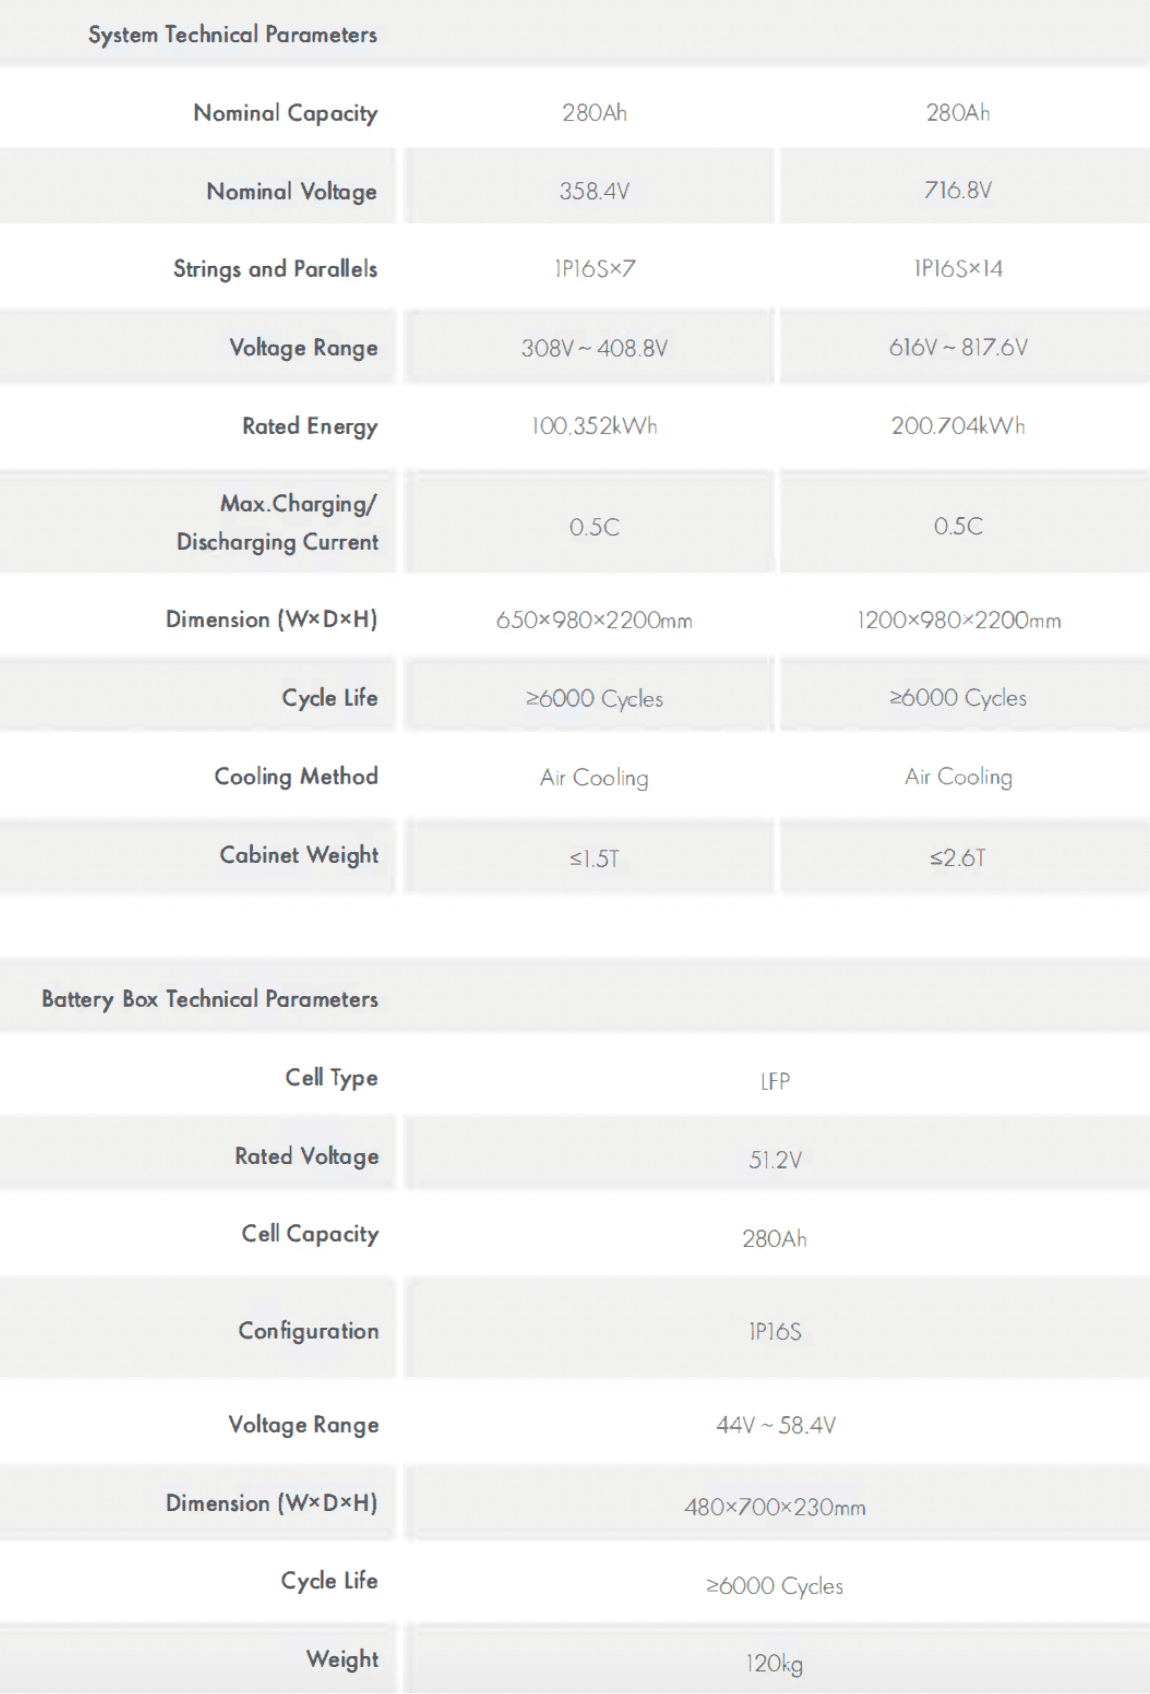This screenshot has height=1694, width=1150.
Task: Click the 200.704kWh rated energy value
Action: [x=957, y=426]
